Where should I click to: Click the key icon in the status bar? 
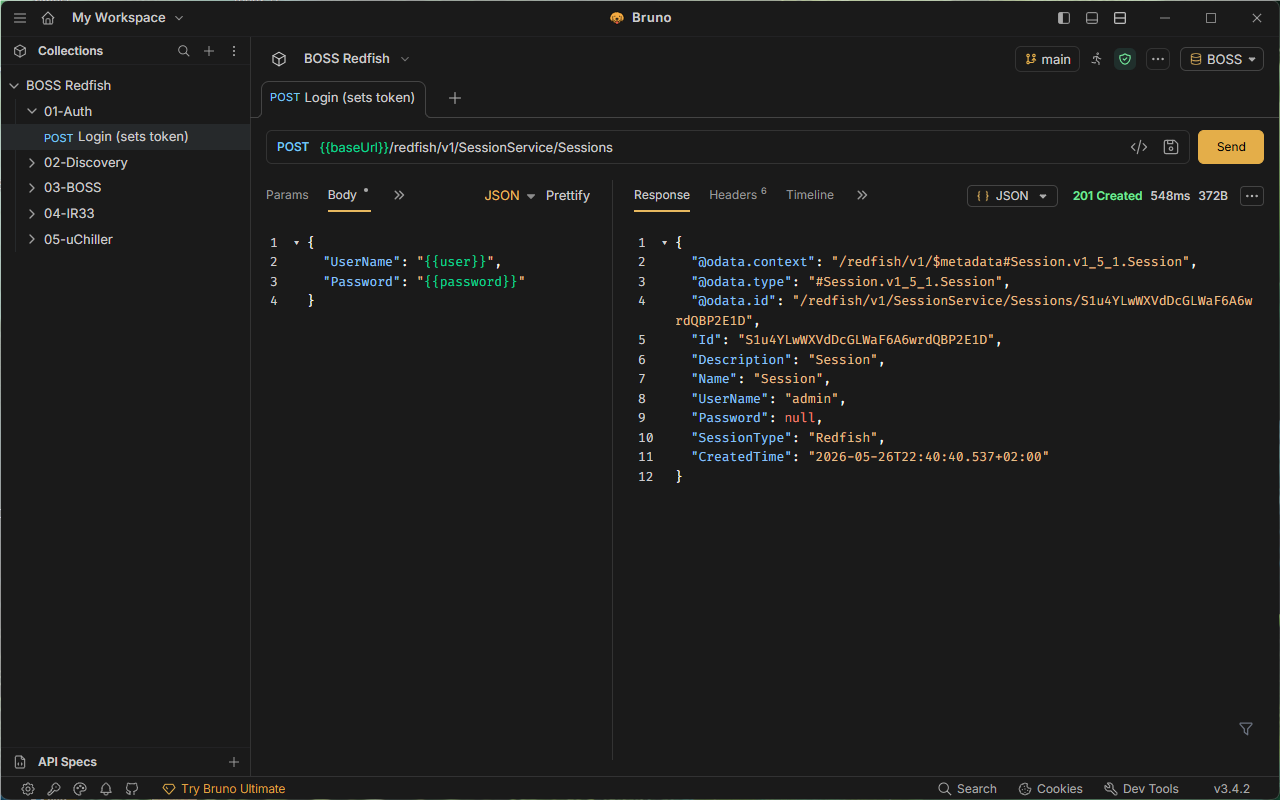click(54, 789)
